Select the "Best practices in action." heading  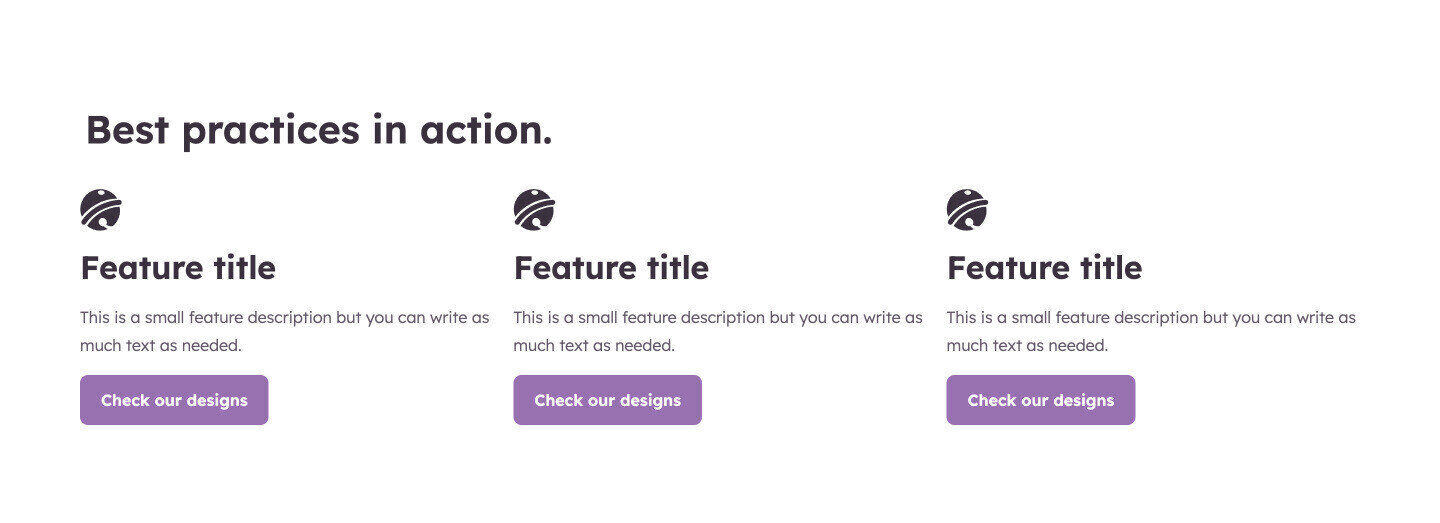(x=319, y=130)
